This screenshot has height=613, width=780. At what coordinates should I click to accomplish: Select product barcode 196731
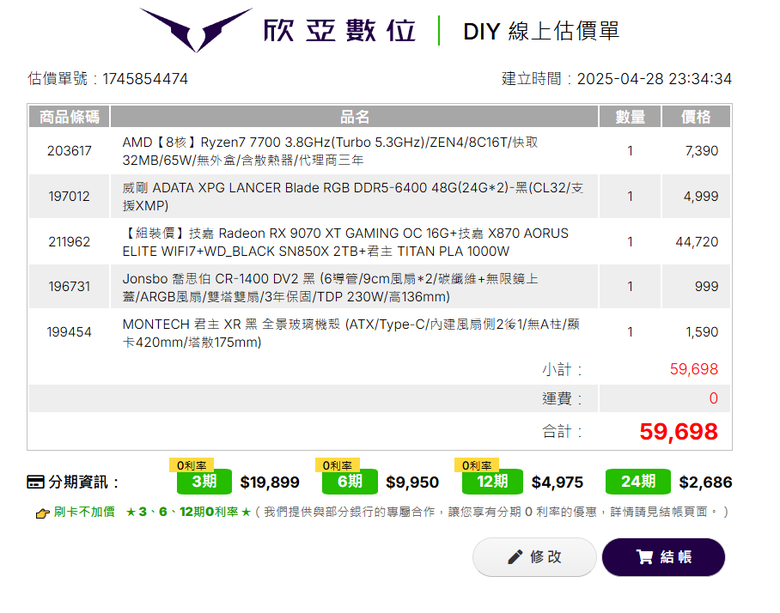pyautogui.click(x=69, y=287)
